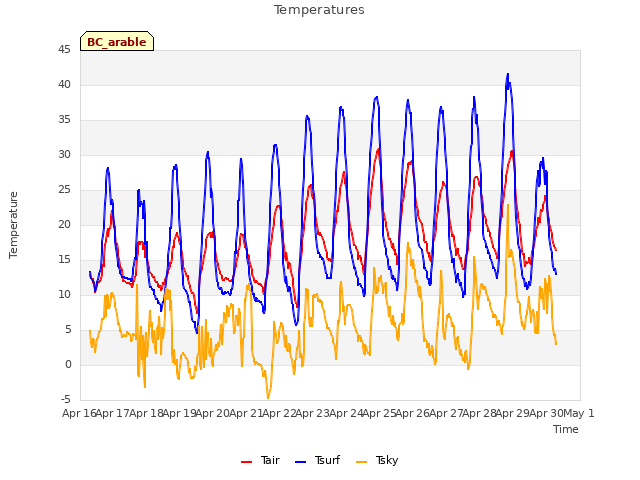The width and height of the screenshot is (640, 480).
Task: Select the chart title Temperatures
Action: click(319, 10)
